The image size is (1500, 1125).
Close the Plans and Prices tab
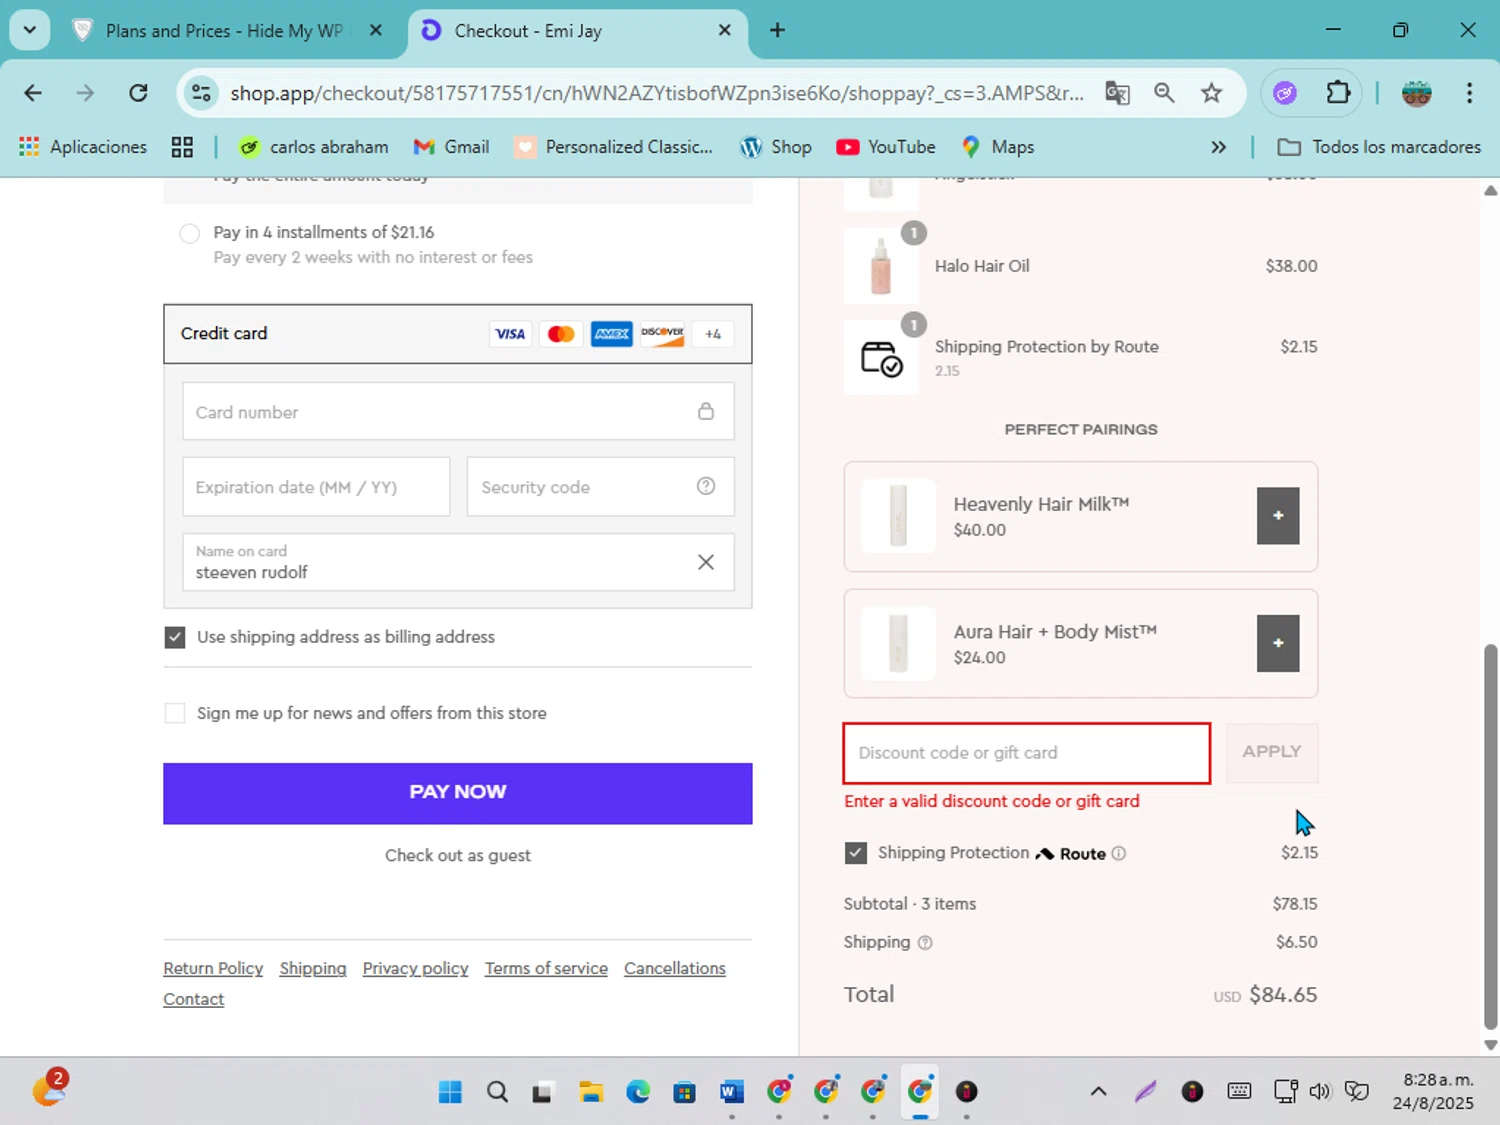(376, 30)
